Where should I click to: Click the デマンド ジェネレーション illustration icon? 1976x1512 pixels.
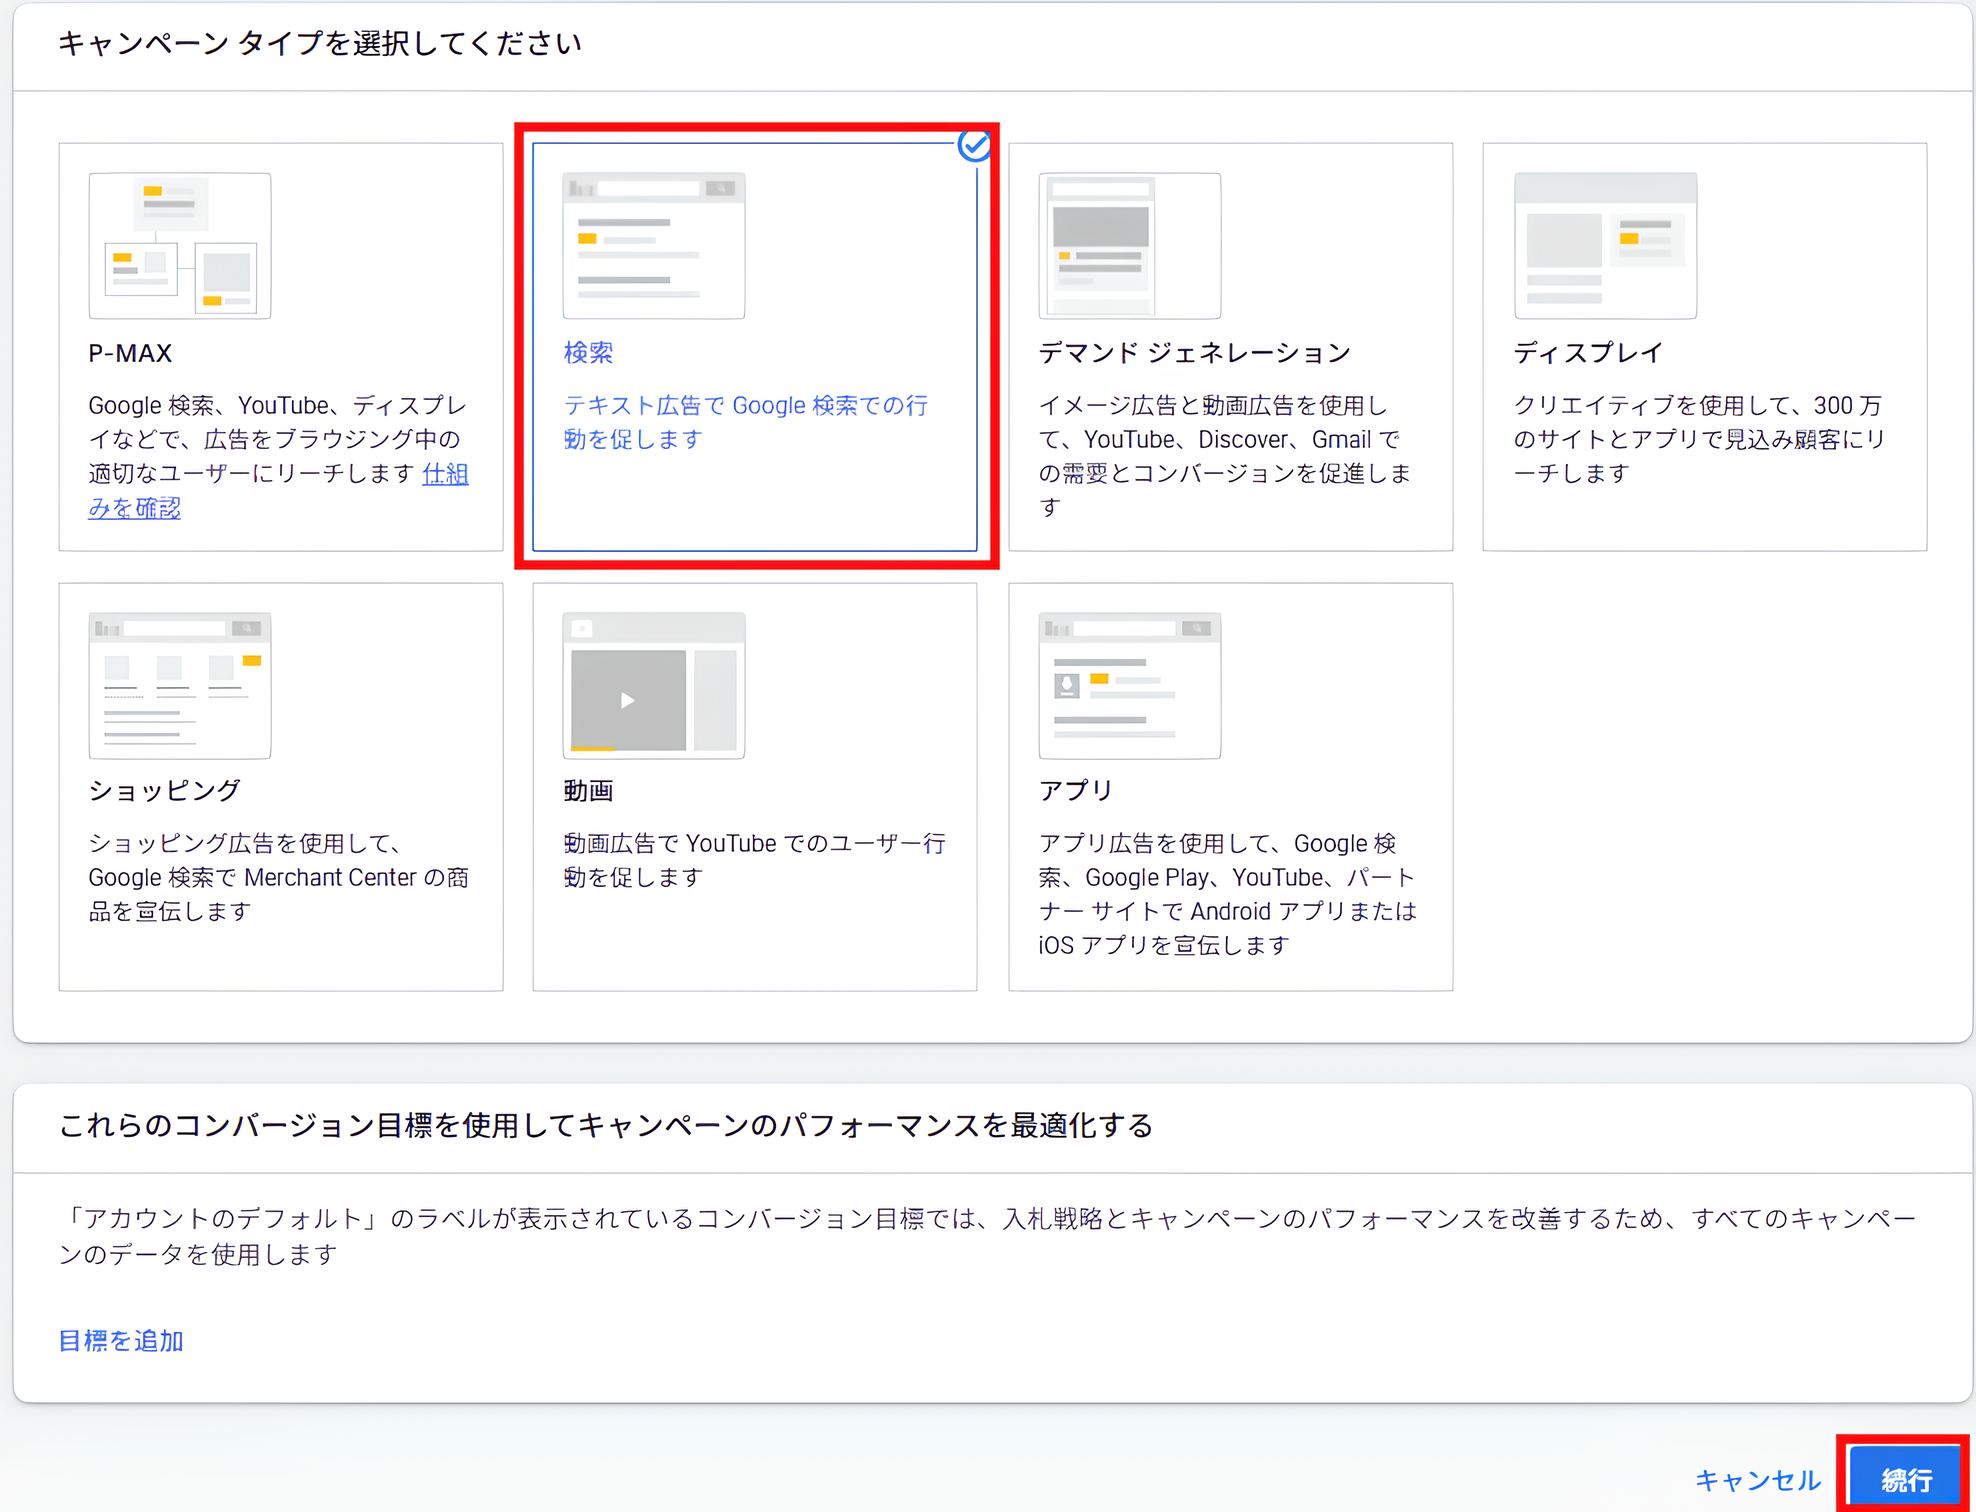tap(1130, 246)
